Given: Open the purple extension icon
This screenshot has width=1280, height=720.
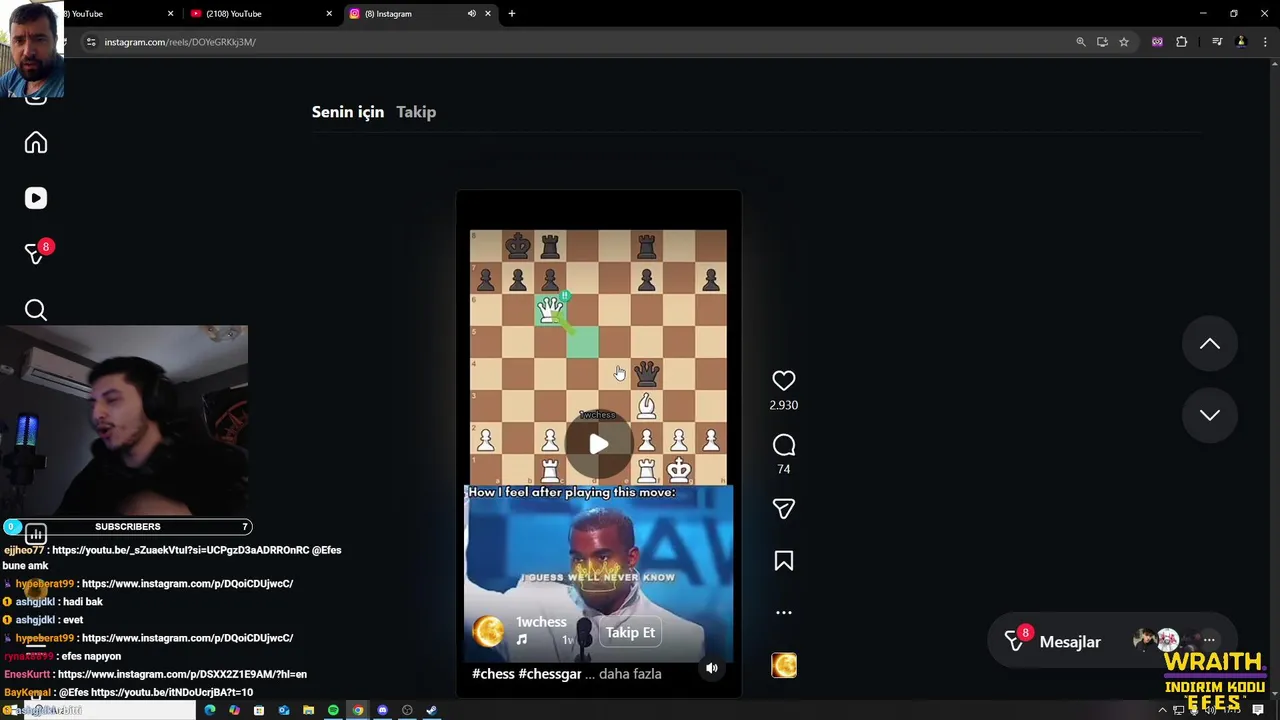Looking at the screenshot, I should point(1157,42).
